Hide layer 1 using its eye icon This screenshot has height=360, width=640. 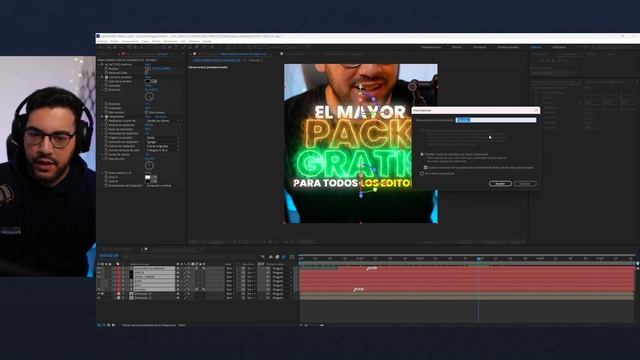[x=99, y=269]
